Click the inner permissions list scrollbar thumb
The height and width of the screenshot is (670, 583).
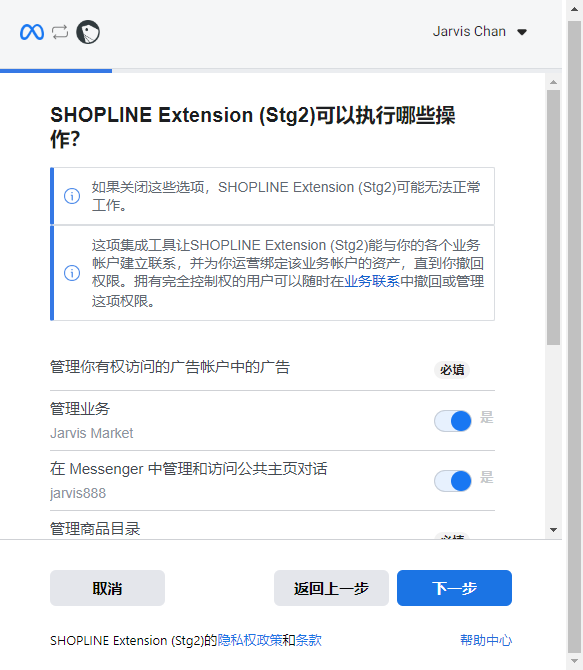[x=554, y=217]
